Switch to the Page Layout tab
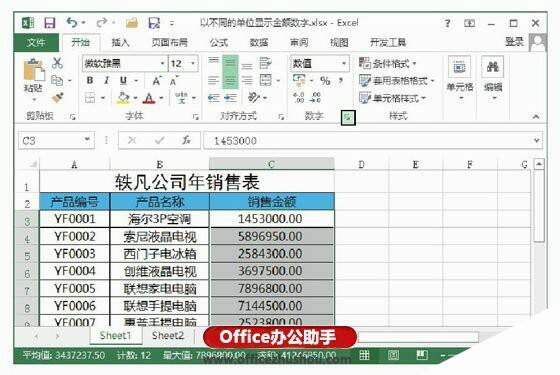The image size is (560, 375). (x=170, y=42)
